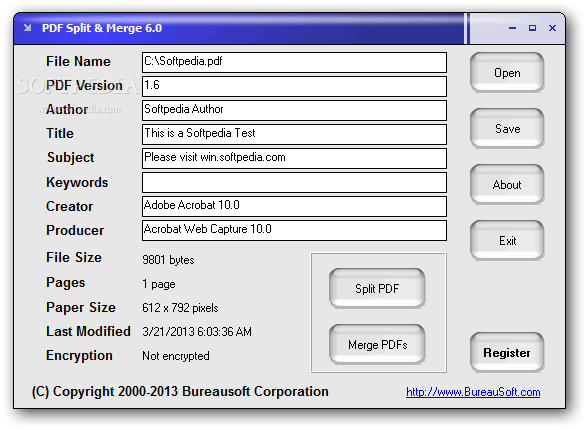Open a PDF with the Open button
Image resolution: width=586 pixels, height=429 pixels.
[x=507, y=72]
